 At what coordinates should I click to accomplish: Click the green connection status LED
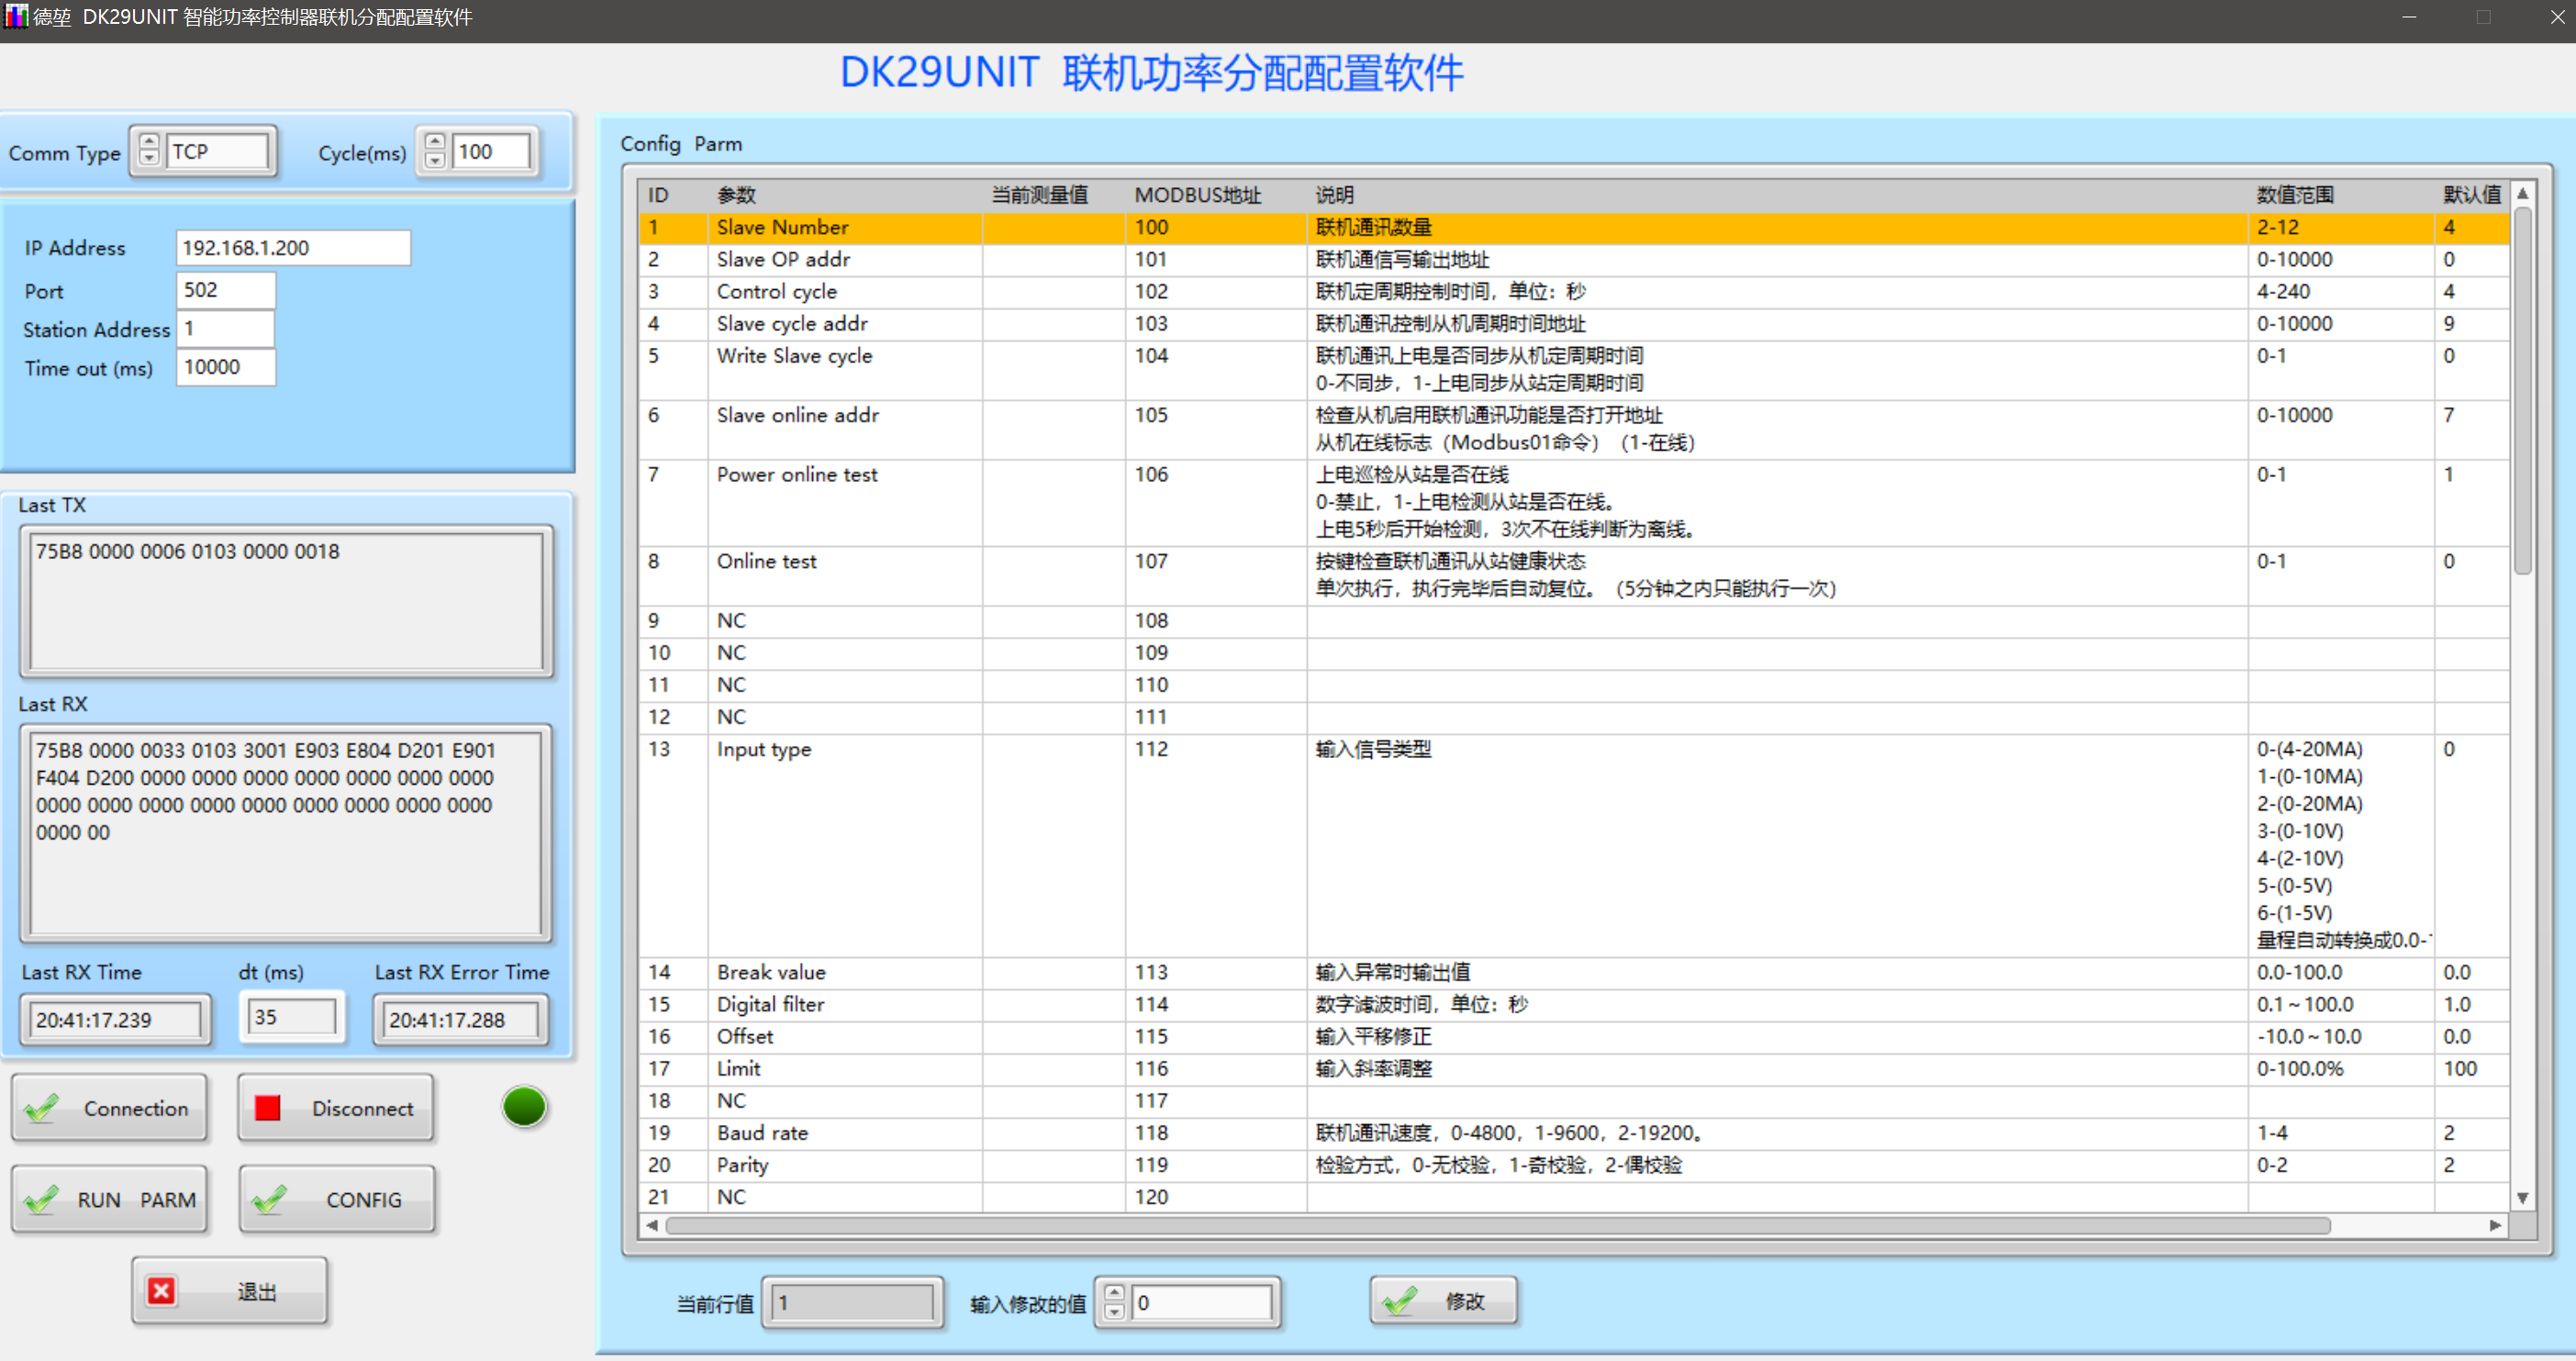[x=524, y=1107]
